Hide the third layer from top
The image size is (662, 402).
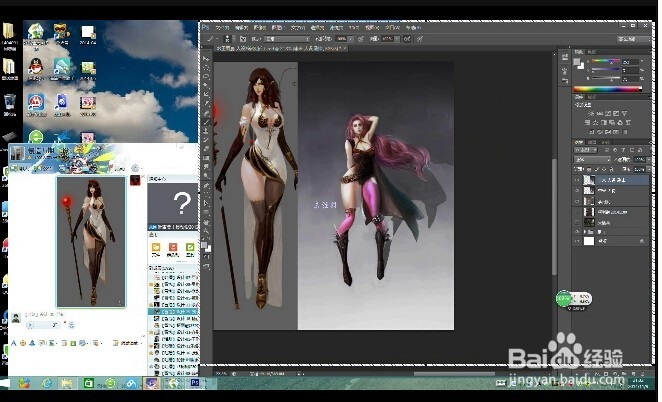coord(577,201)
